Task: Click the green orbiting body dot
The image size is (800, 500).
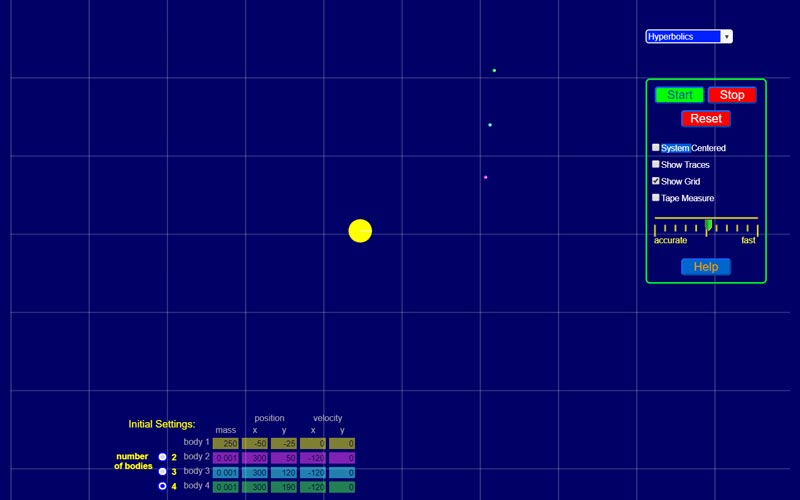Action: pyautogui.click(x=494, y=70)
